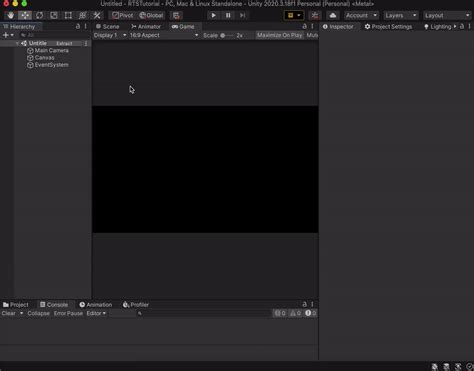
Task: Select the Move tool
Action: pyautogui.click(x=25, y=15)
